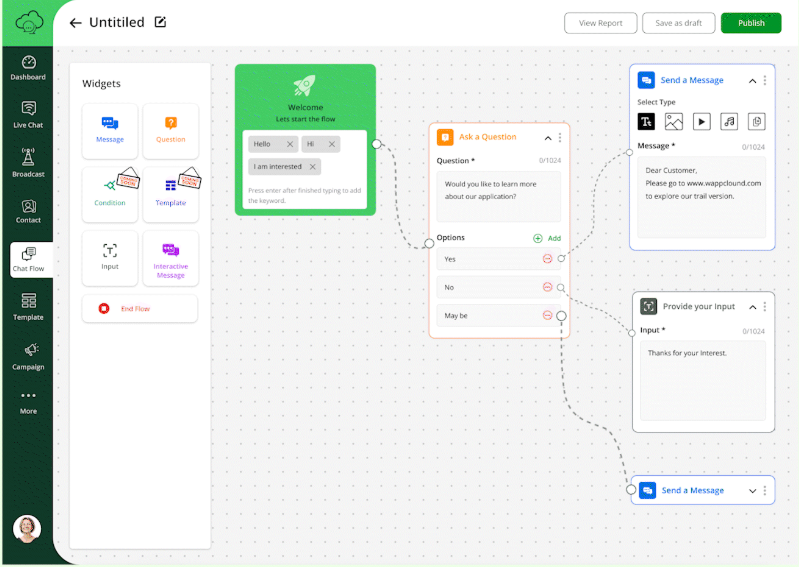Image resolution: width=799 pixels, height=567 pixels.
Task: Click the Yes option field
Action: pyautogui.click(x=498, y=259)
